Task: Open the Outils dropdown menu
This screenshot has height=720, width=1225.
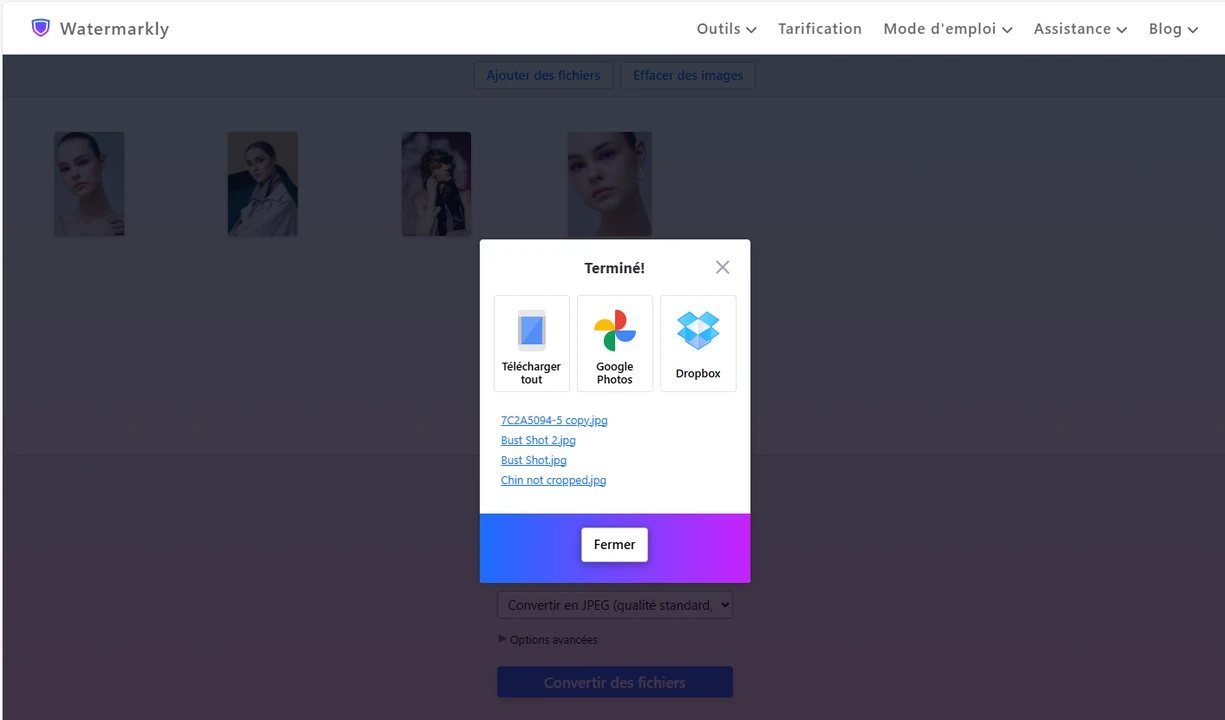Action: [726, 29]
